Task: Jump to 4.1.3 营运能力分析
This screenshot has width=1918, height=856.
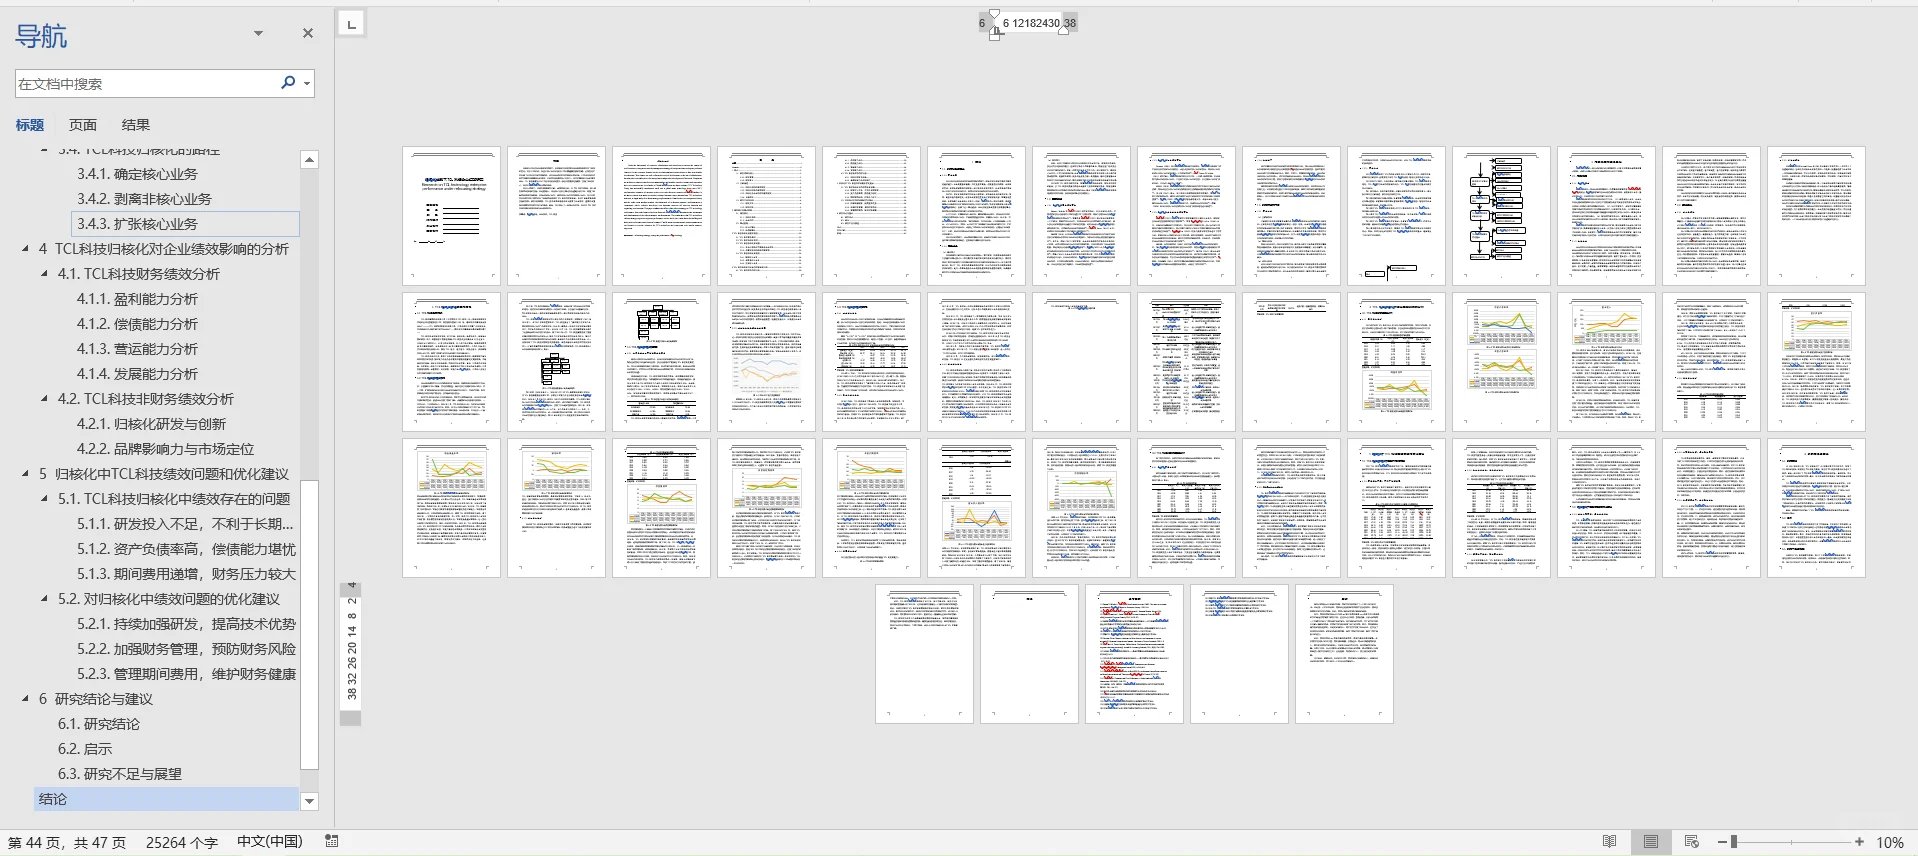Action: tap(137, 349)
